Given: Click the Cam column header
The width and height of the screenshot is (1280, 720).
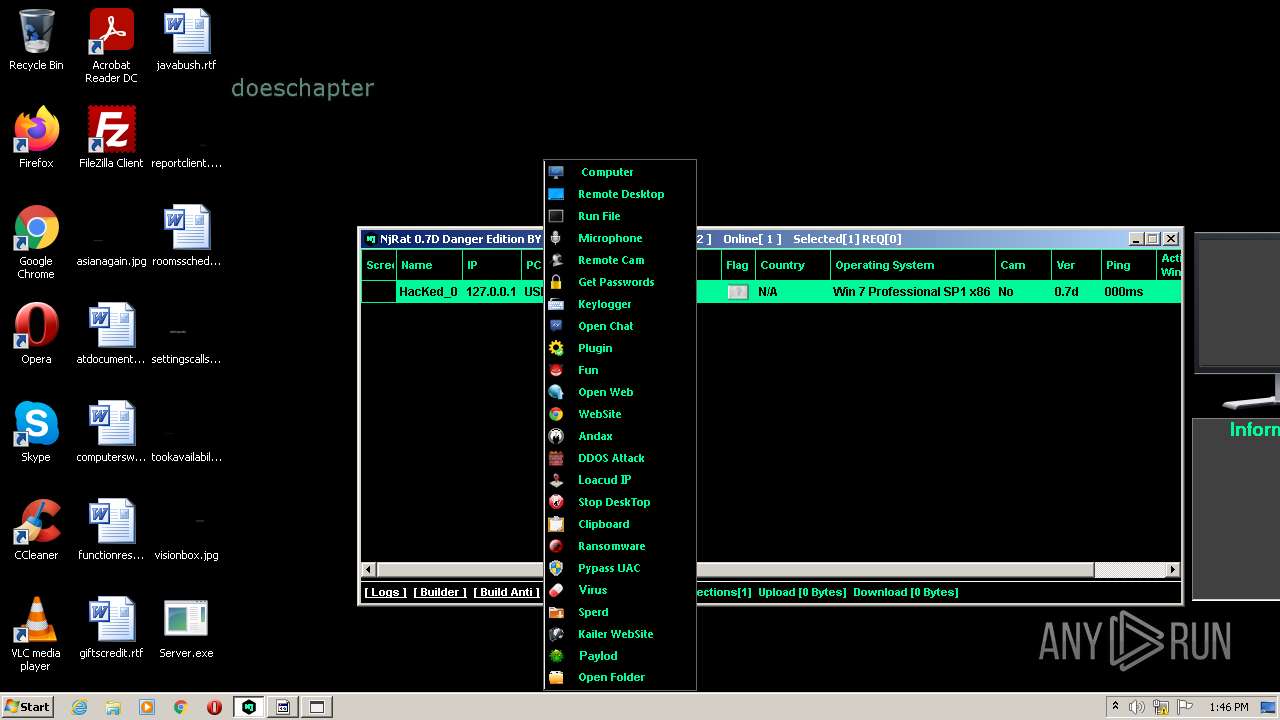Looking at the screenshot, I should (x=1023, y=265).
